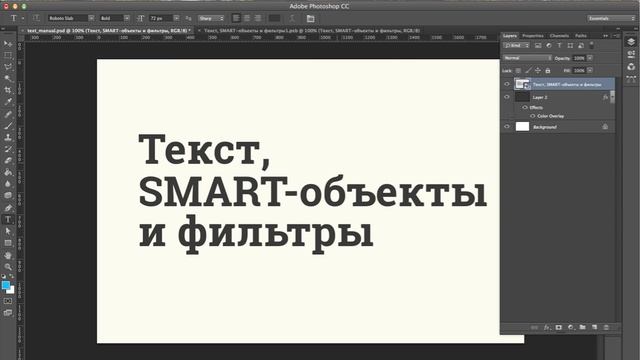The height and width of the screenshot is (360, 640).
Task: Select the Brush tool
Action: click(8, 126)
